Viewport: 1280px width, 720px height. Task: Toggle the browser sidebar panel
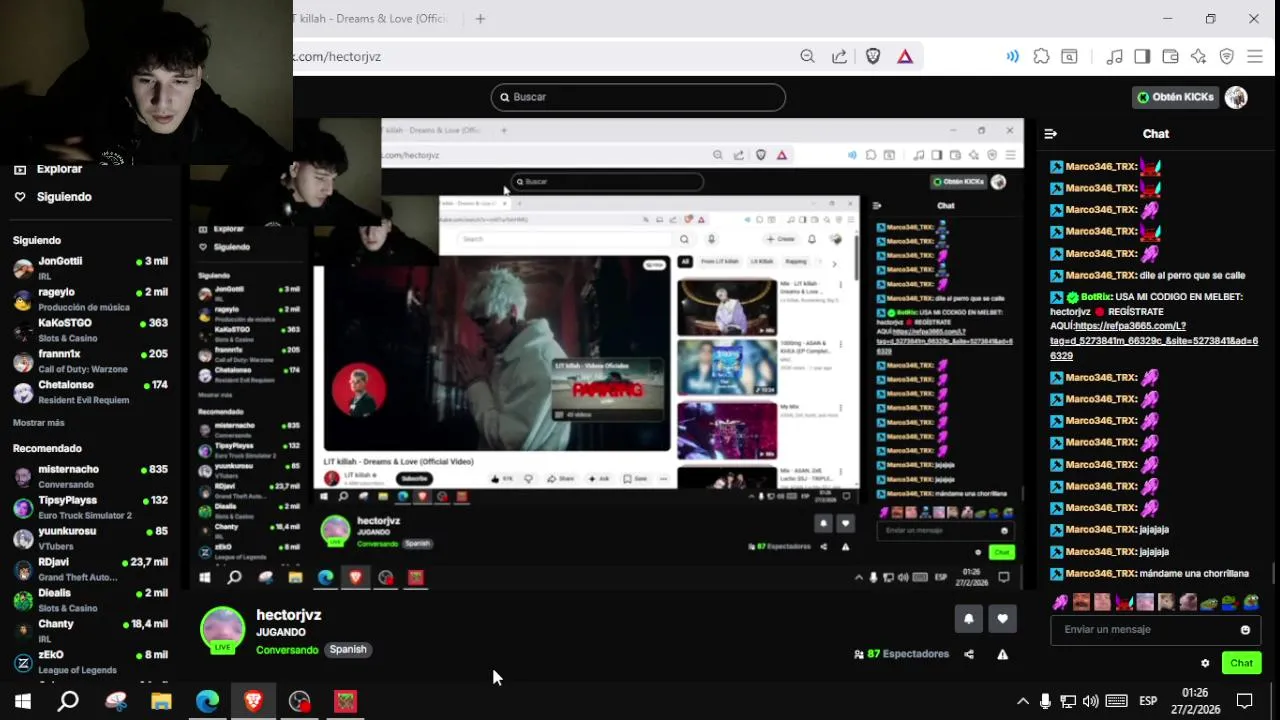point(1142,57)
